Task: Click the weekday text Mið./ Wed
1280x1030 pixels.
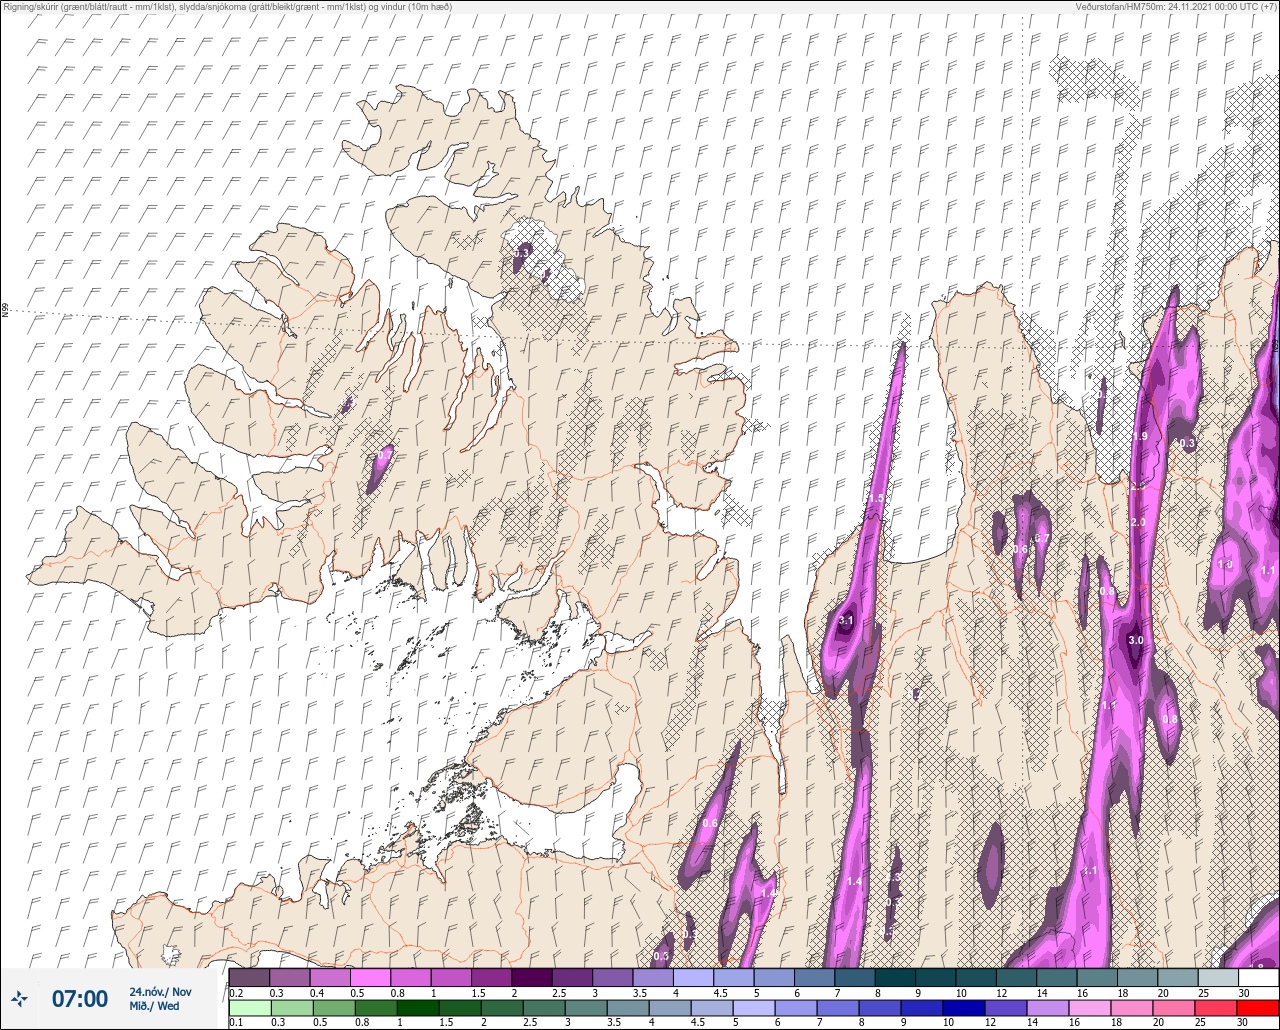Action: tap(154, 1006)
